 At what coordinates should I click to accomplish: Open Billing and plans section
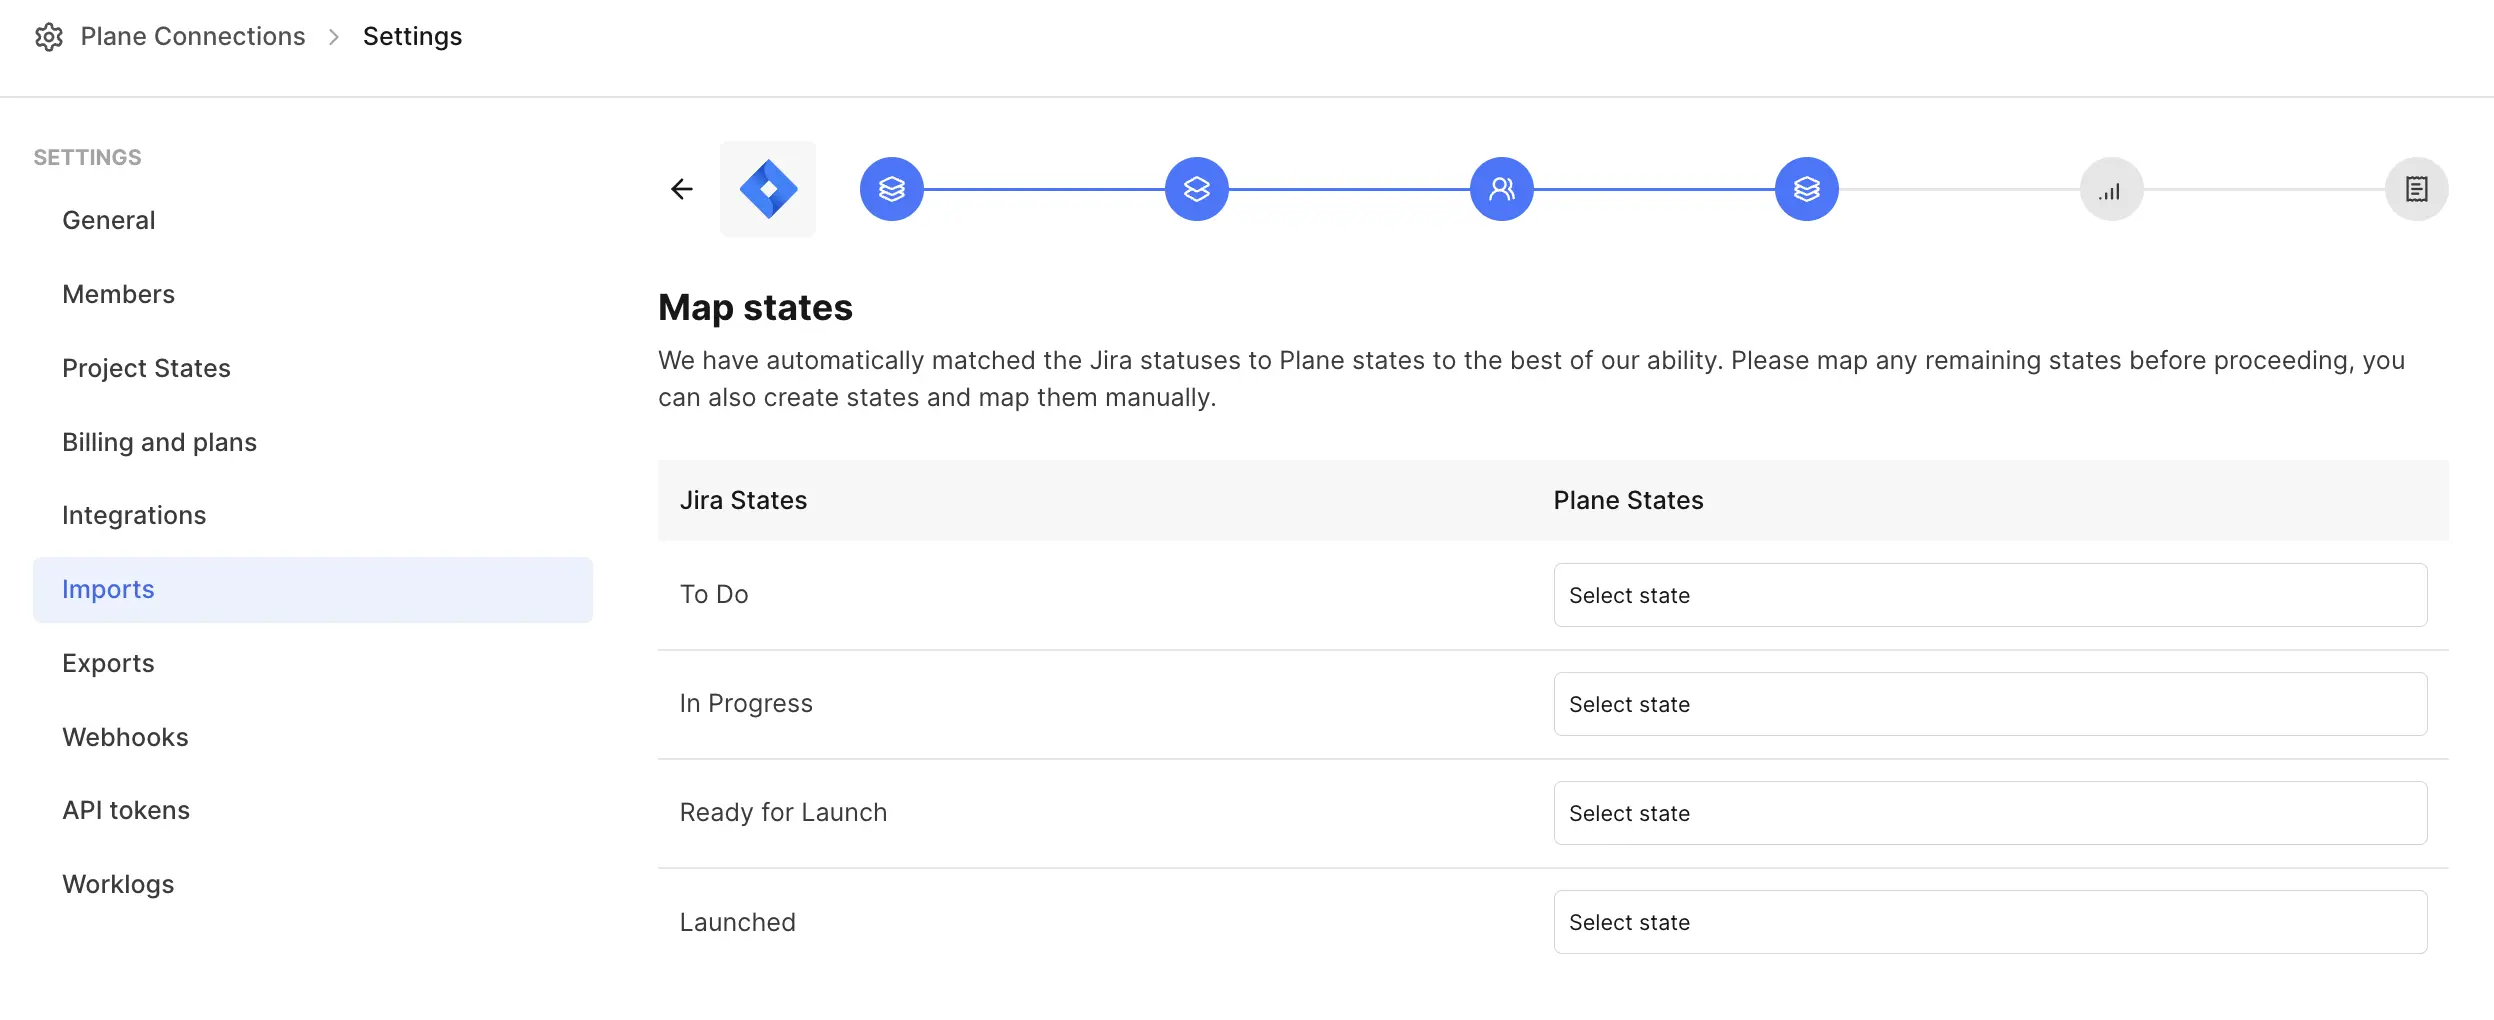click(x=159, y=442)
